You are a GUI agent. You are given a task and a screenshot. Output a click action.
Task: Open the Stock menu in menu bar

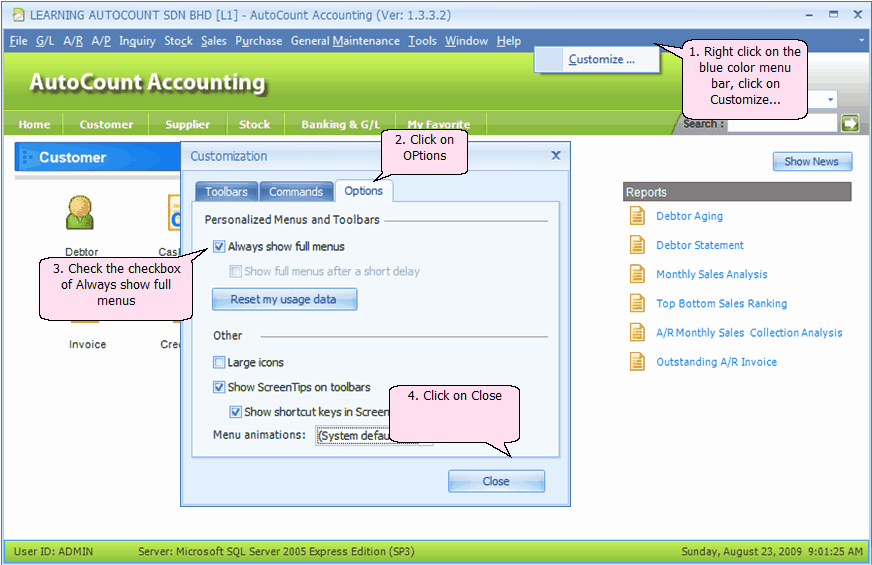(x=179, y=41)
